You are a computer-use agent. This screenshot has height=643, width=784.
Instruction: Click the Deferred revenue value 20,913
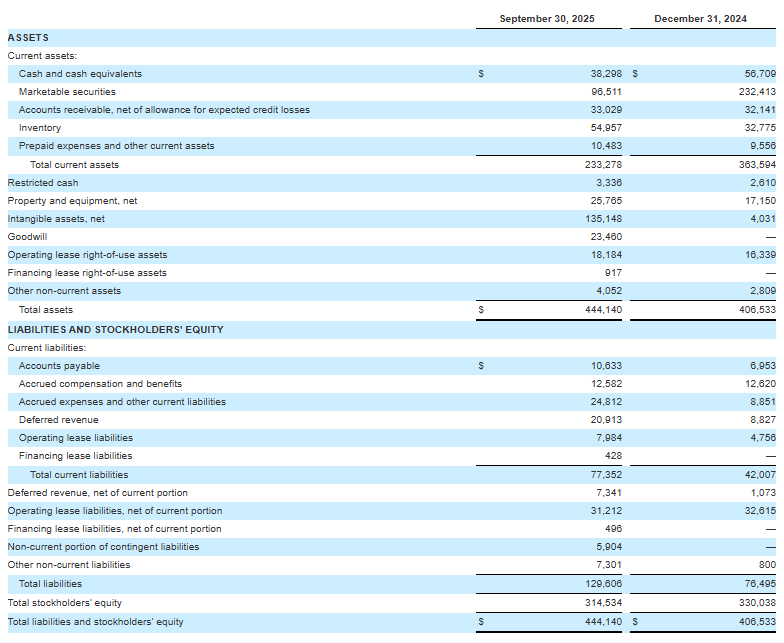click(606, 420)
